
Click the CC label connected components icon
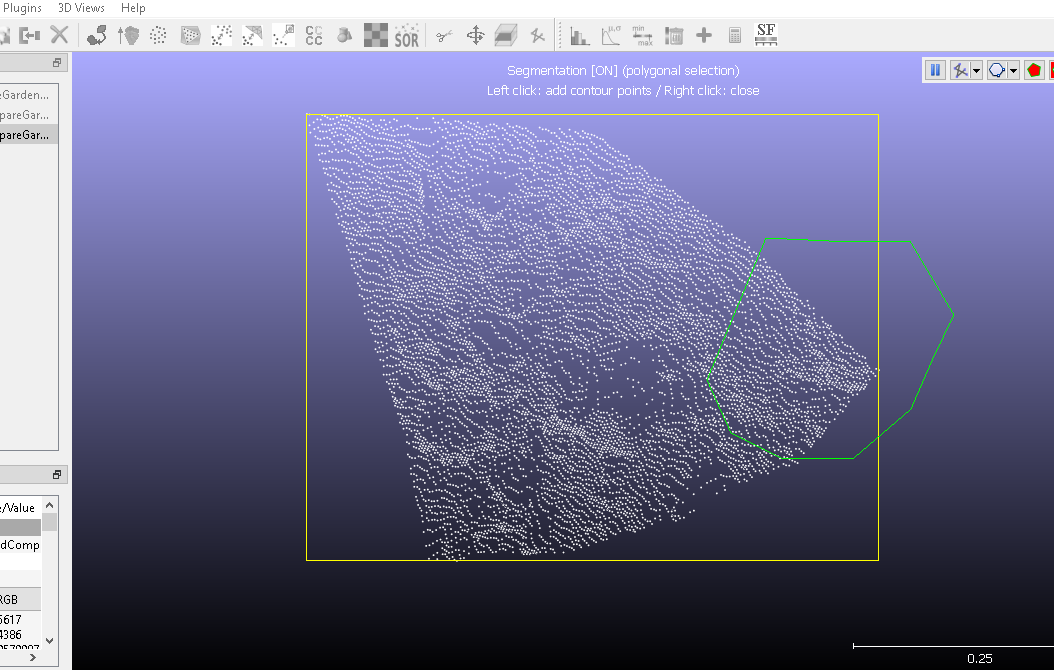pos(313,36)
